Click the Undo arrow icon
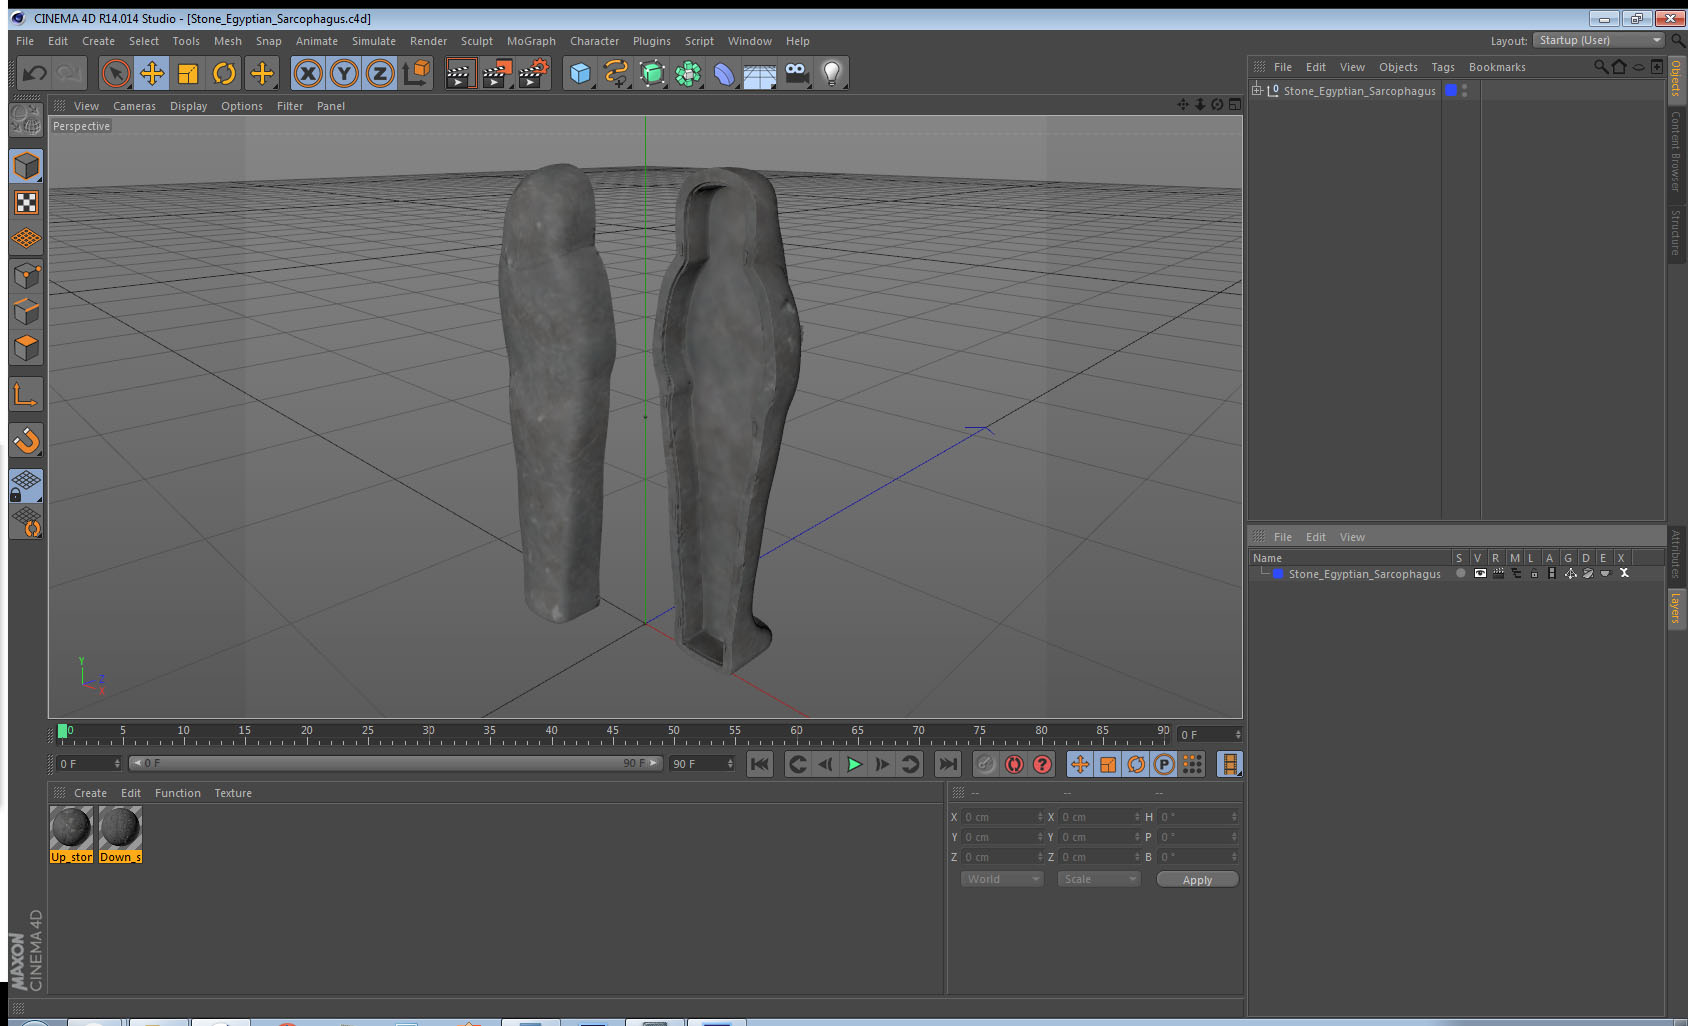Viewport: 1688px width, 1026px height. pyautogui.click(x=35, y=73)
